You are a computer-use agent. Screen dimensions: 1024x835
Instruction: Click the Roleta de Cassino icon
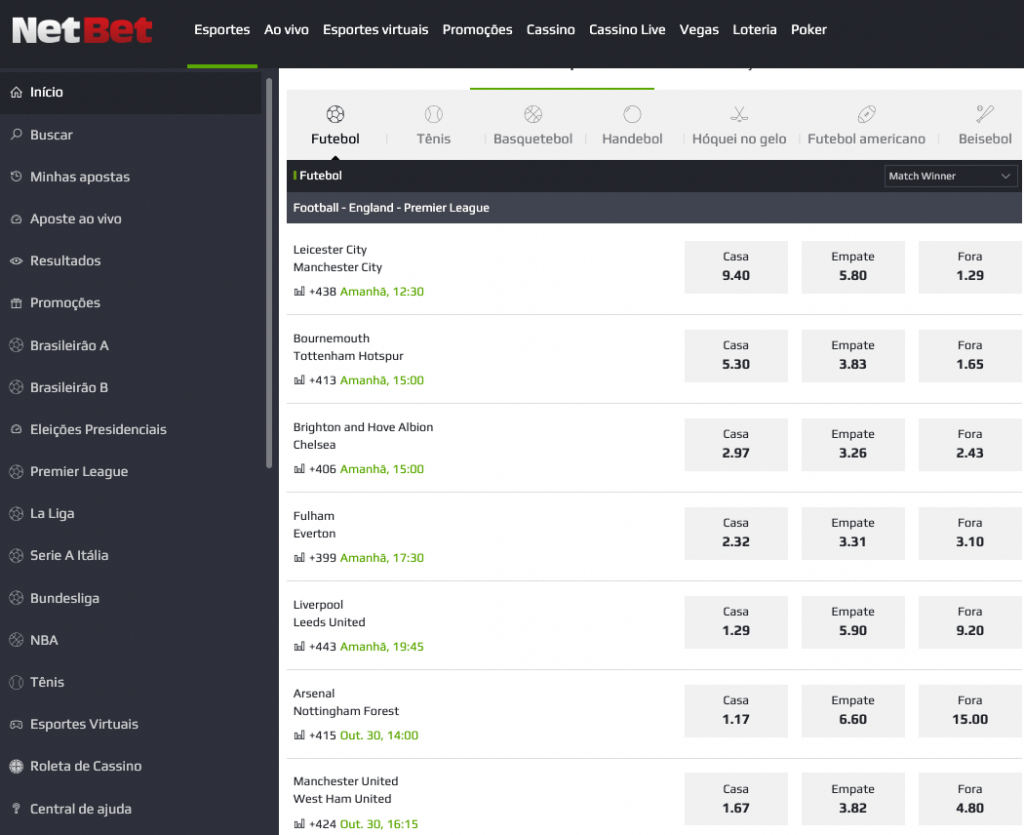[16, 766]
